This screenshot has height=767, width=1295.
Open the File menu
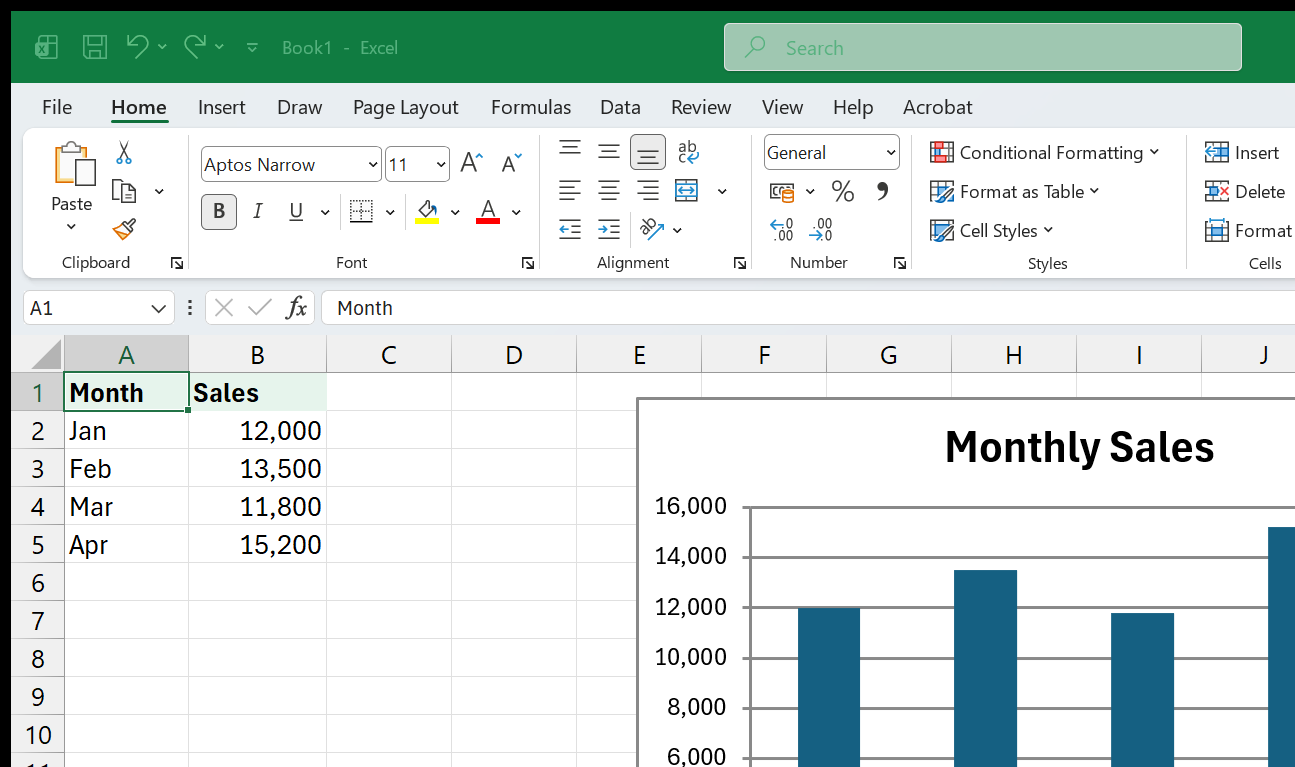(57, 107)
